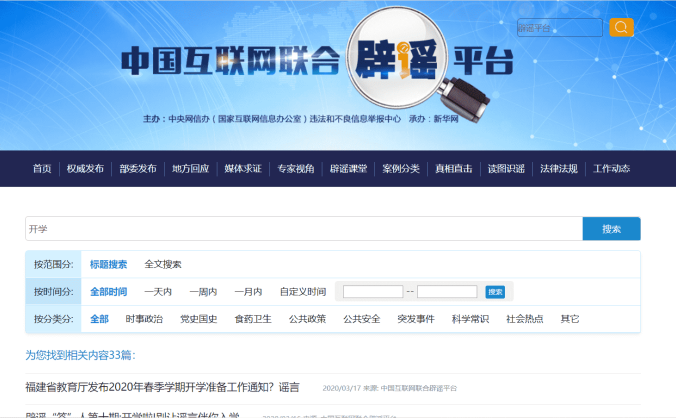676x418 pixels.
Task: Go to 案例分类 section
Action: tap(401, 168)
